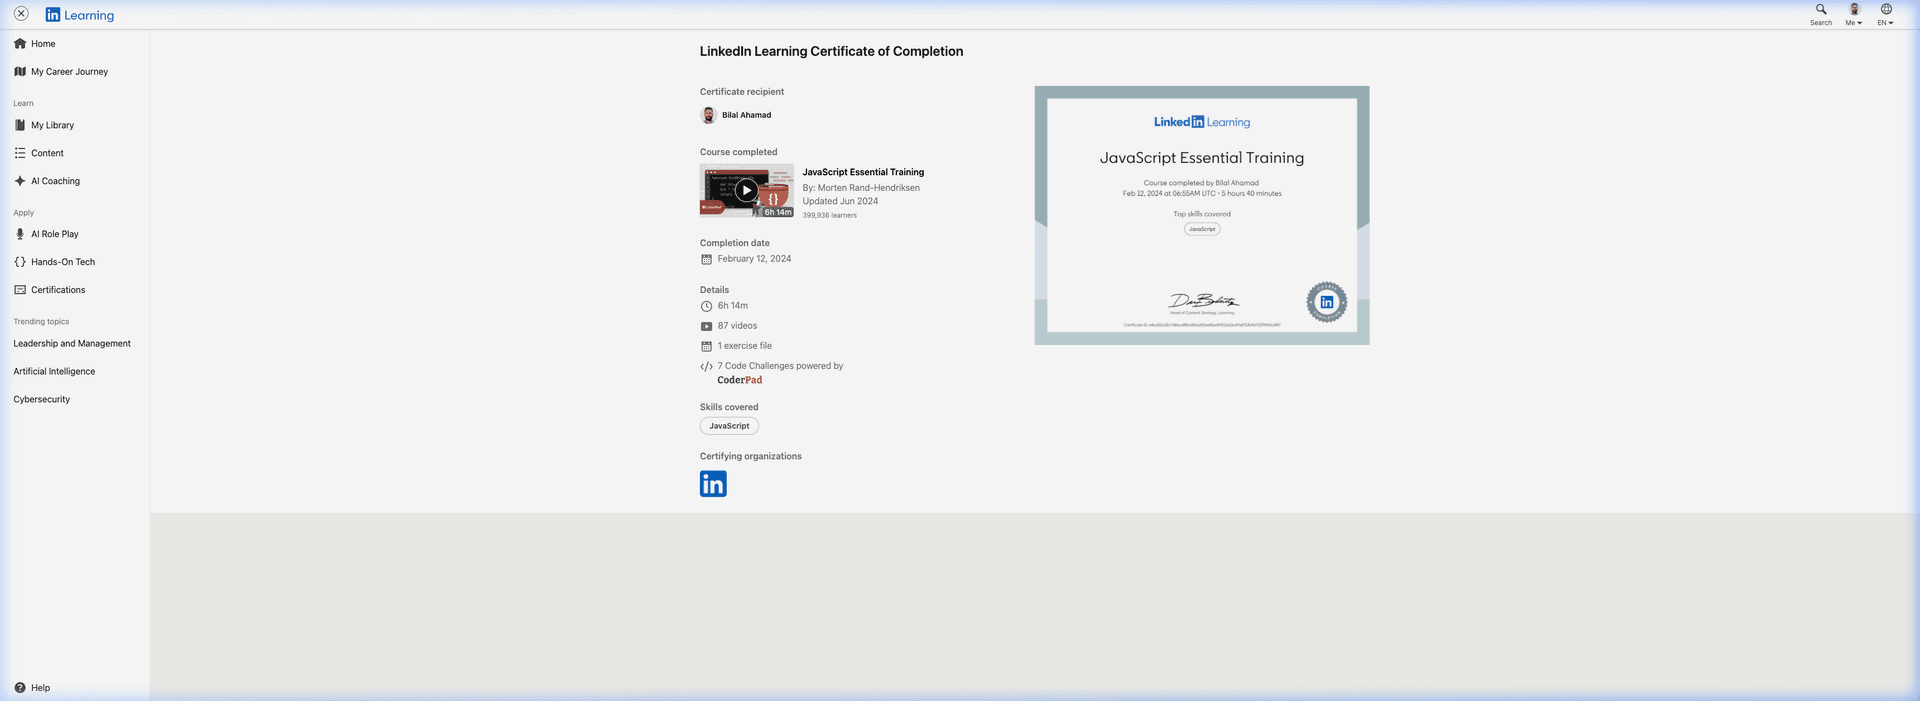Image resolution: width=1920 pixels, height=701 pixels.
Task: Click the Morten Rand-Hendriksen author text
Action: pos(869,188)
